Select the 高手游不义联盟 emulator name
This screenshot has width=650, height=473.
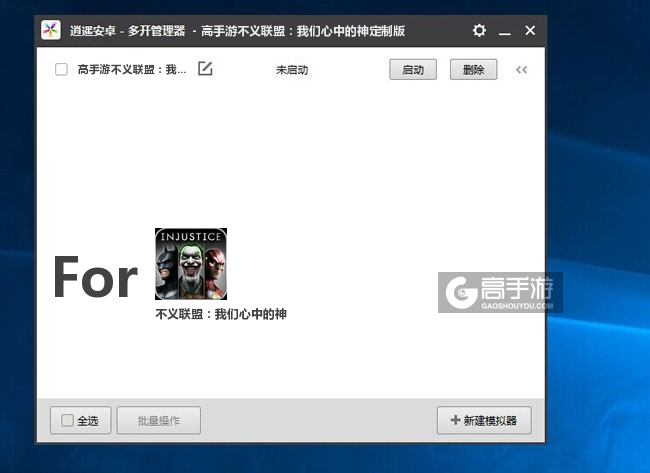132,70
